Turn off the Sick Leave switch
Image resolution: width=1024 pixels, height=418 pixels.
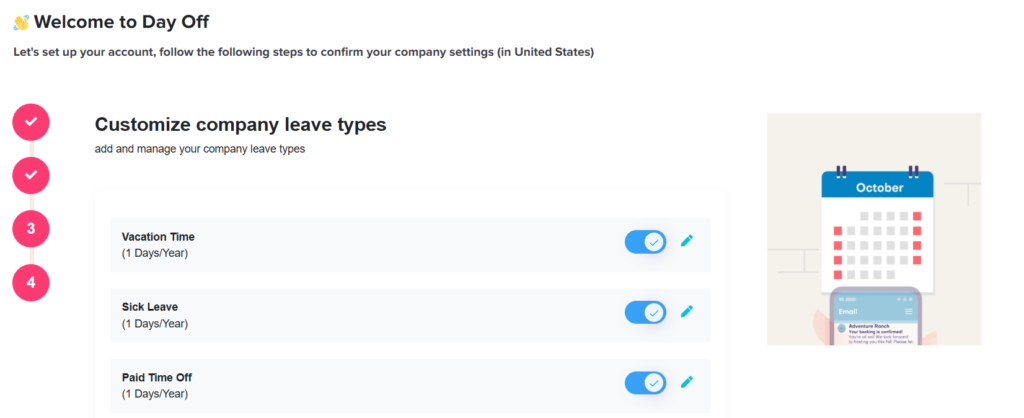645,312
